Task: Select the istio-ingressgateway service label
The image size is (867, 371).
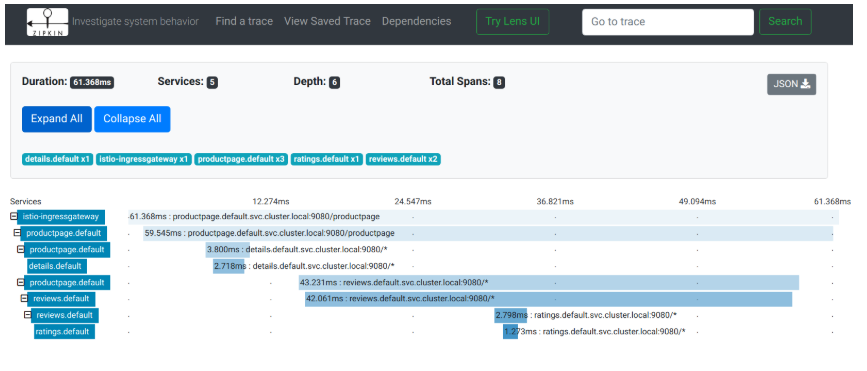Action: 61,217
